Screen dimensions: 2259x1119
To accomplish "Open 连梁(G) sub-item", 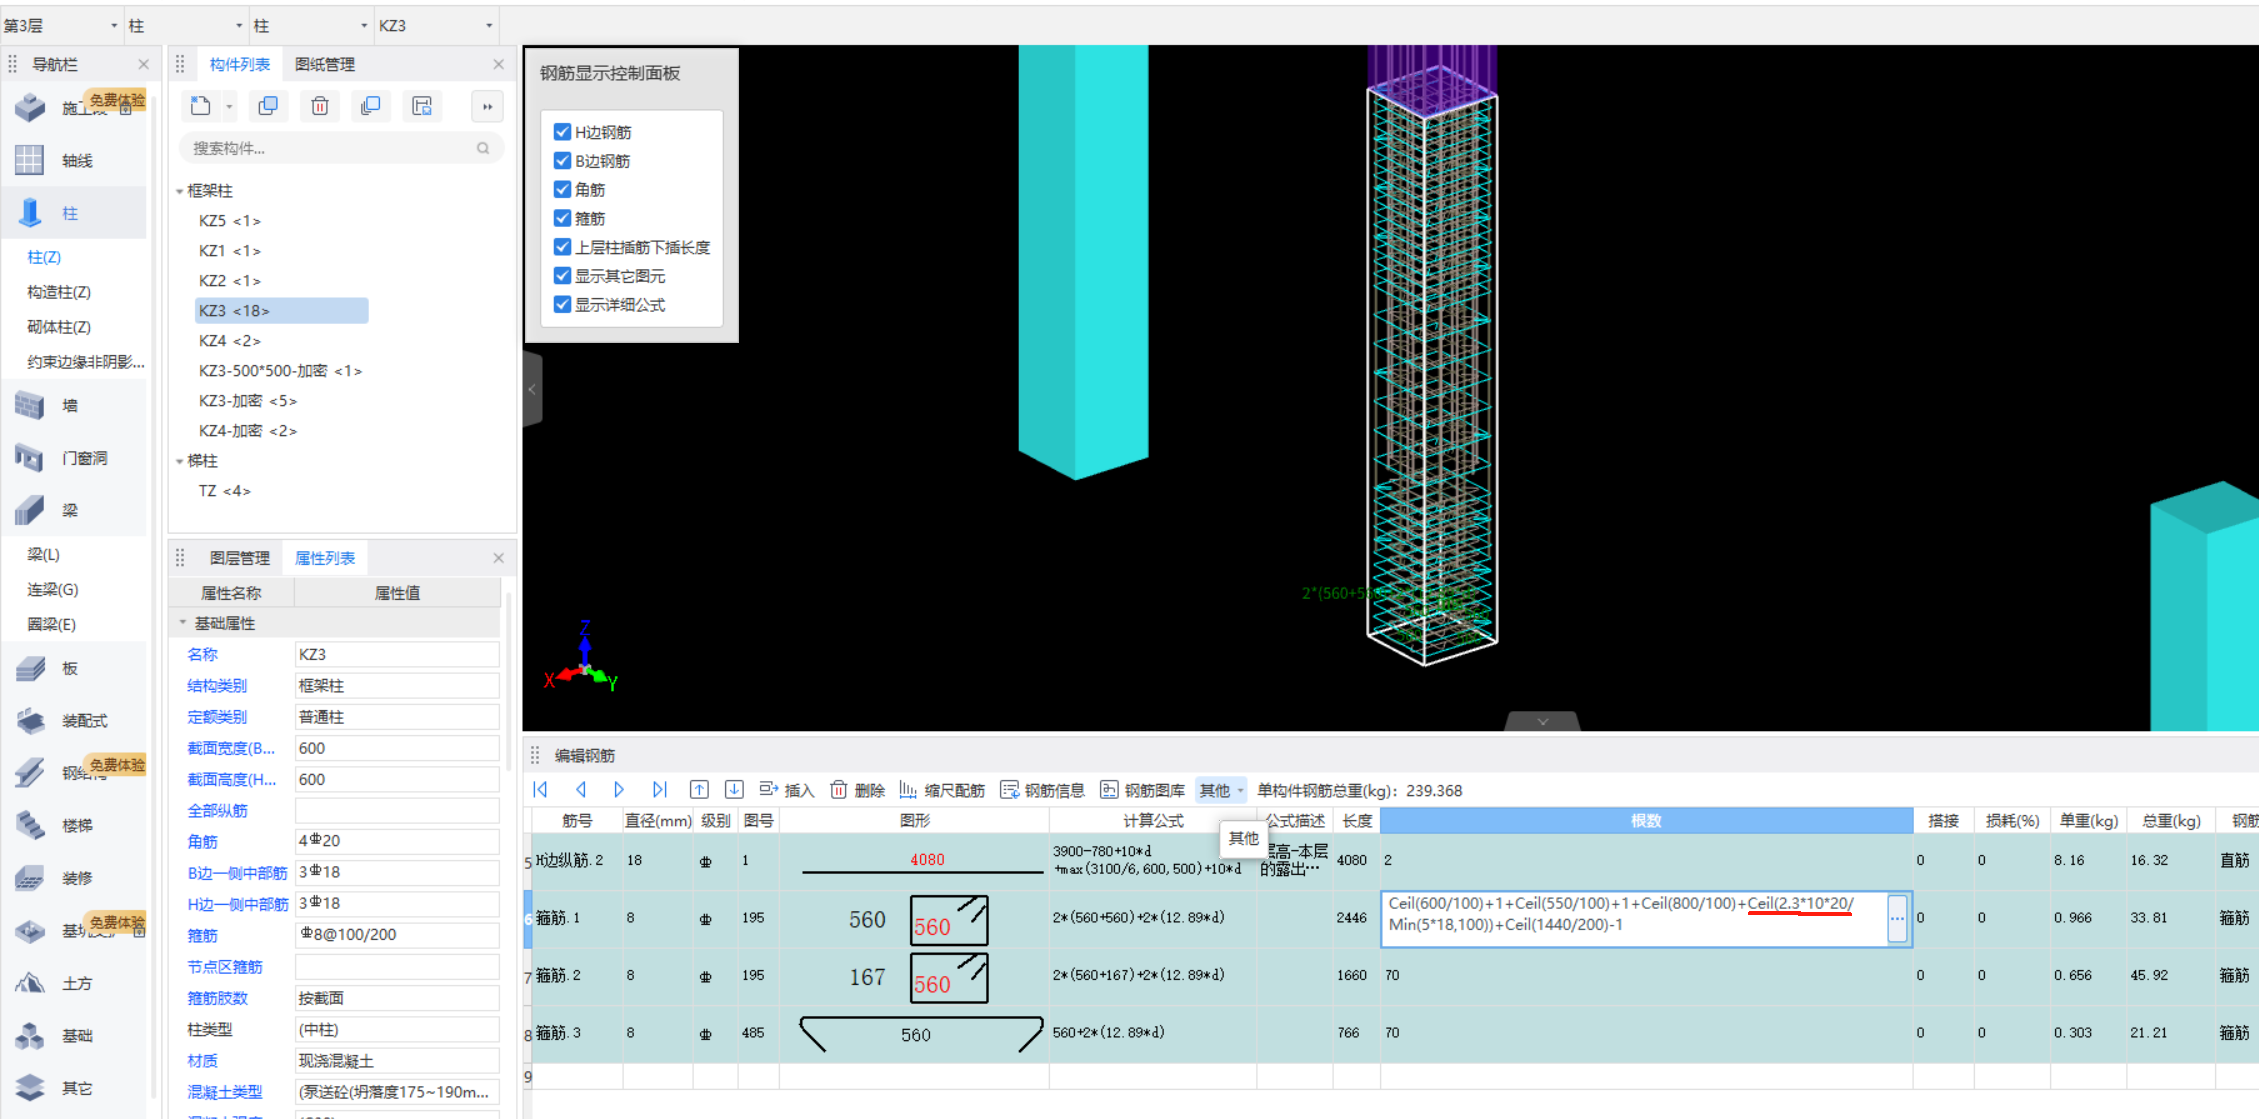I will [x=53, y=589].
